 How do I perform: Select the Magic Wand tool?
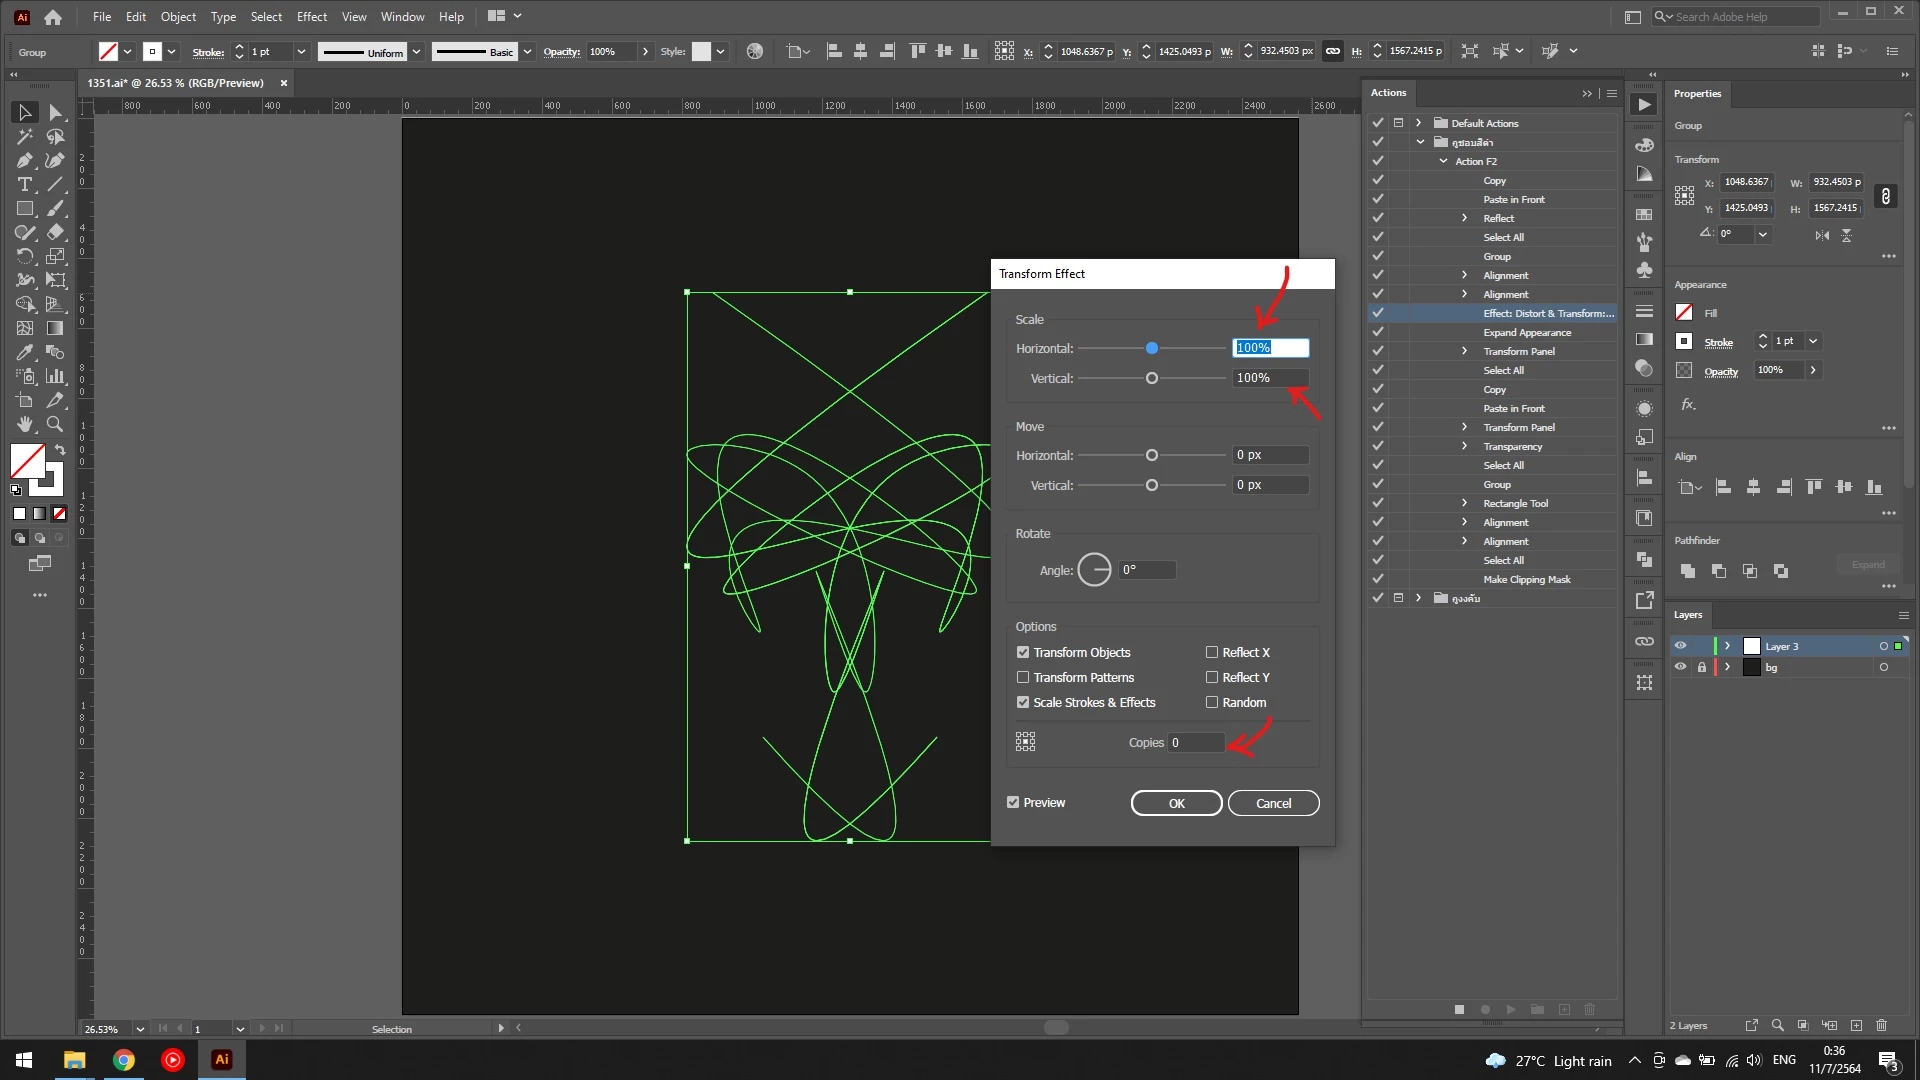click(x=24, y=136)
